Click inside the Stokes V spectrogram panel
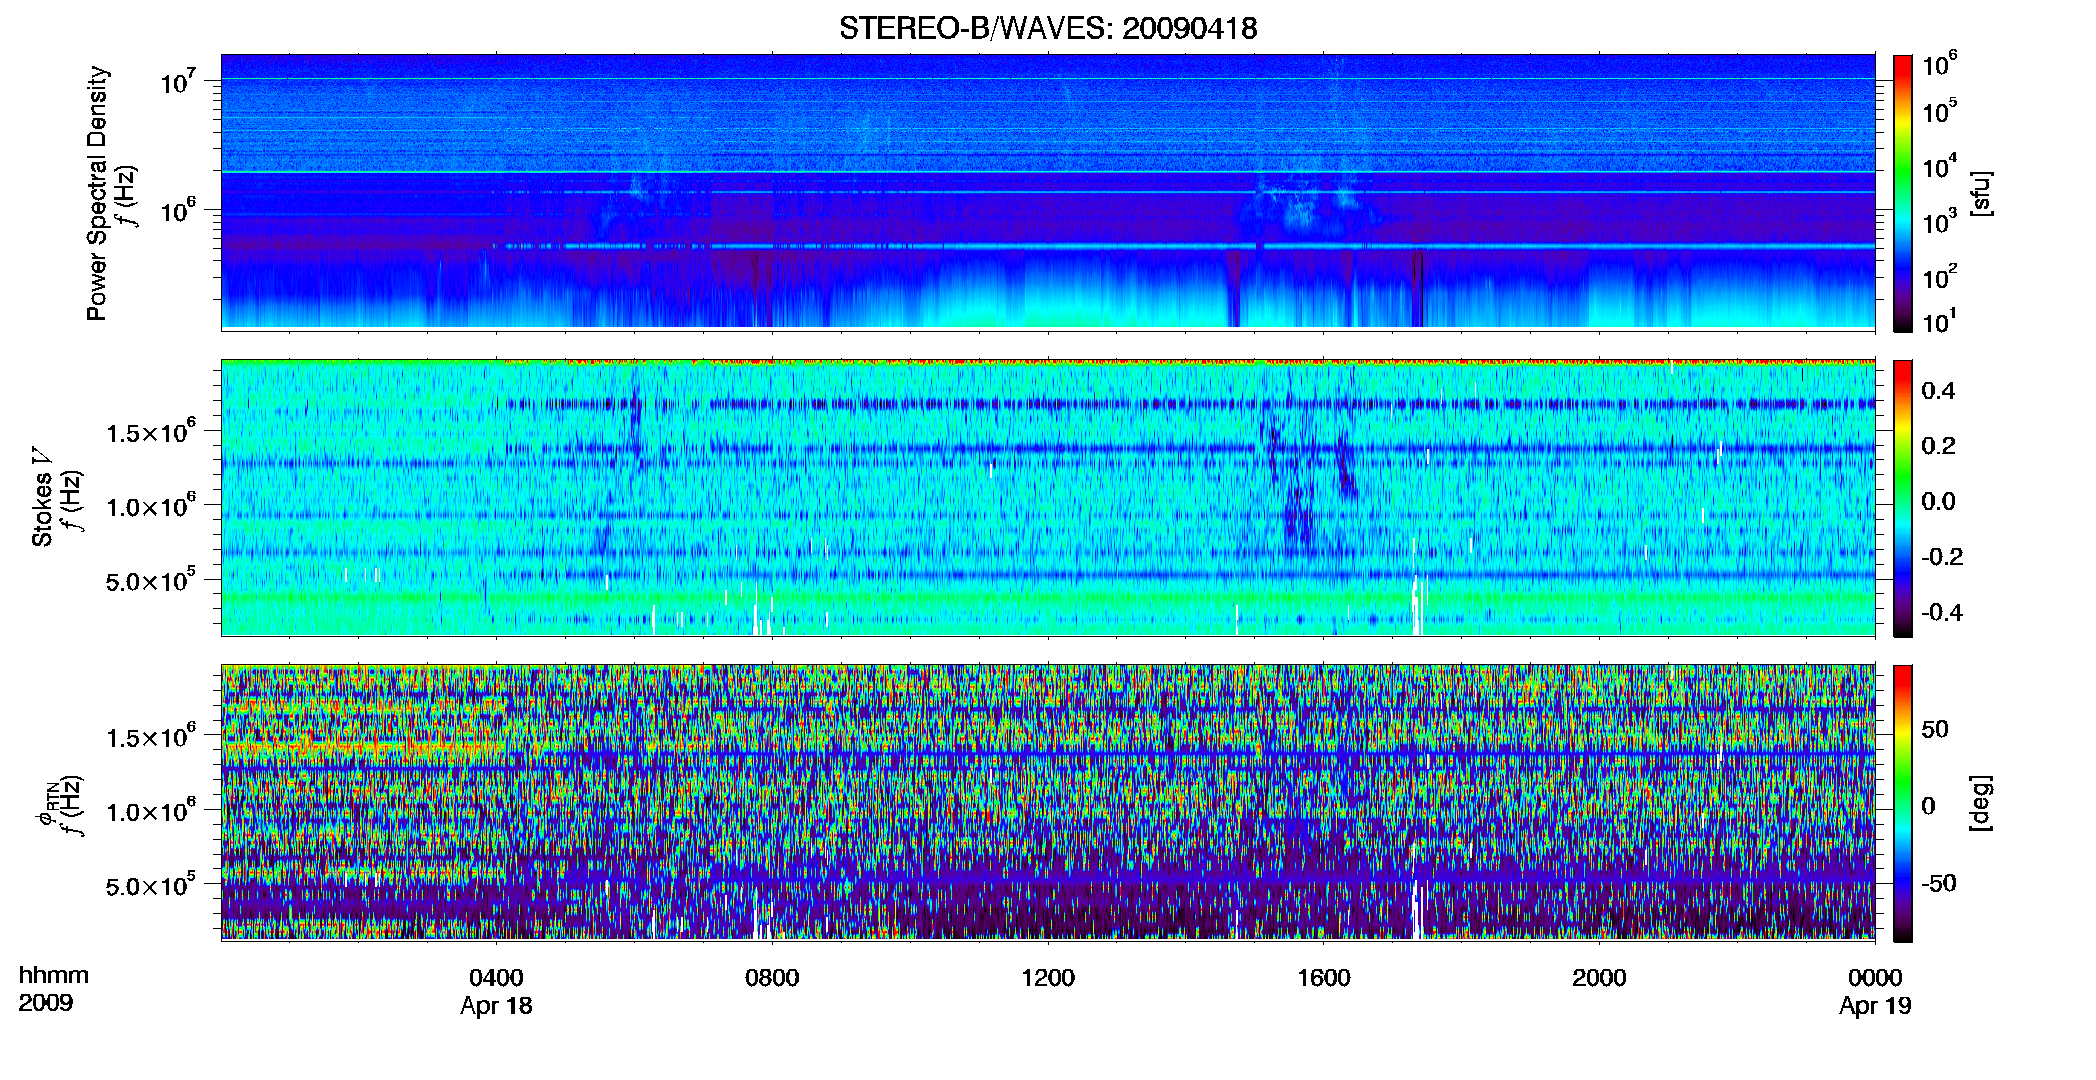 pyautogui.click(x=1048, y=498)
